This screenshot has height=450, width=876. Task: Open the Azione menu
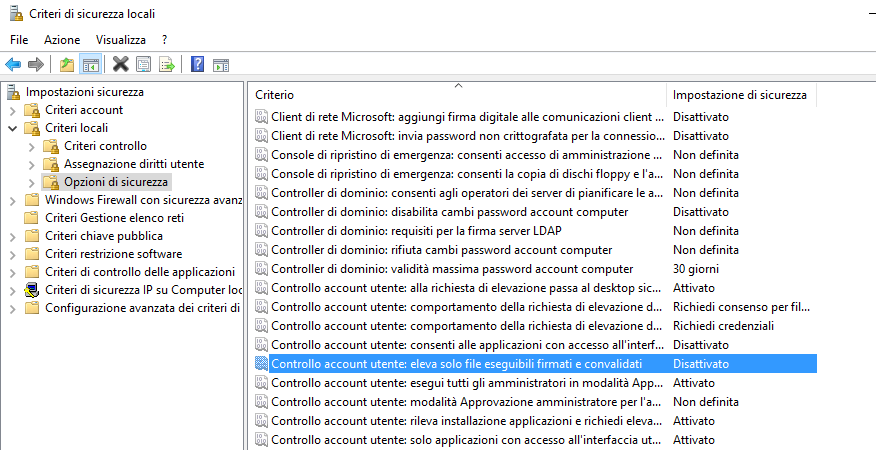click(62, 39)
